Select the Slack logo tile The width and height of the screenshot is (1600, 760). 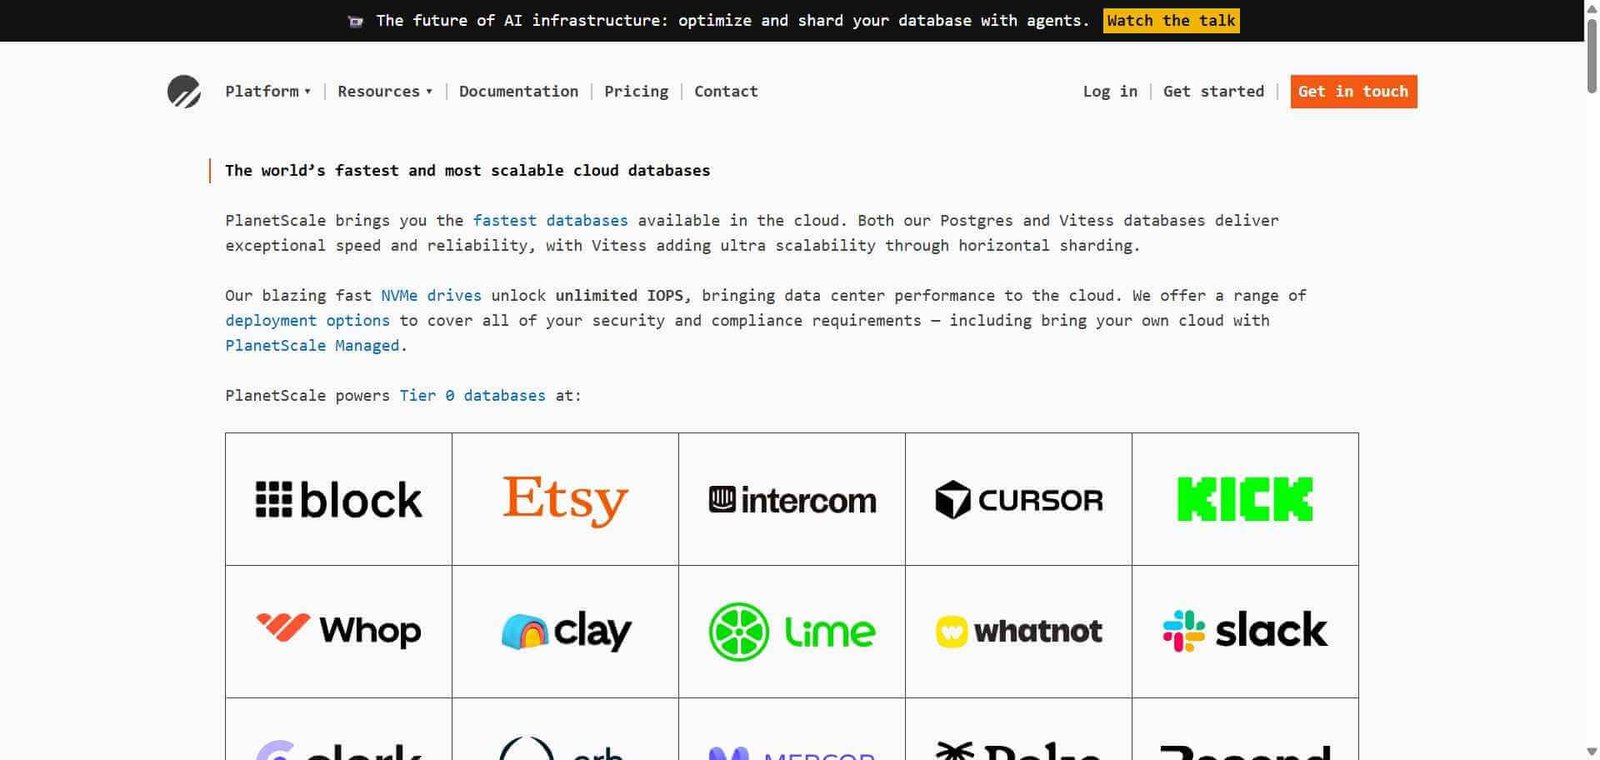[1245, 631]
